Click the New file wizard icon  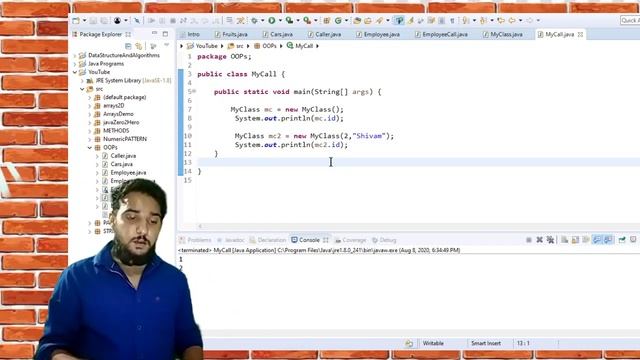[76, 20]
